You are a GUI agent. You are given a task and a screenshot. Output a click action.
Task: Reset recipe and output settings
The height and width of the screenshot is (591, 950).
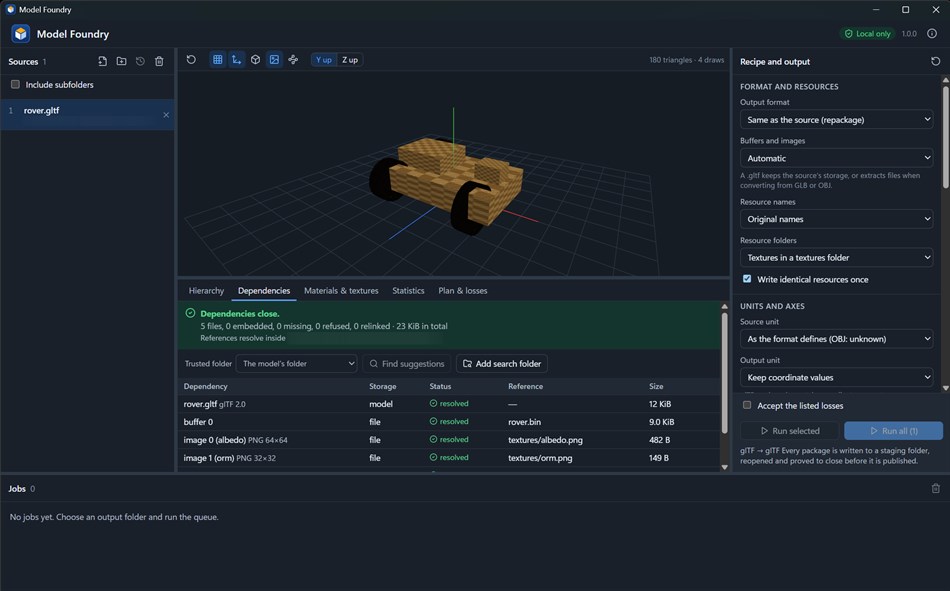(x=935, y=61)
